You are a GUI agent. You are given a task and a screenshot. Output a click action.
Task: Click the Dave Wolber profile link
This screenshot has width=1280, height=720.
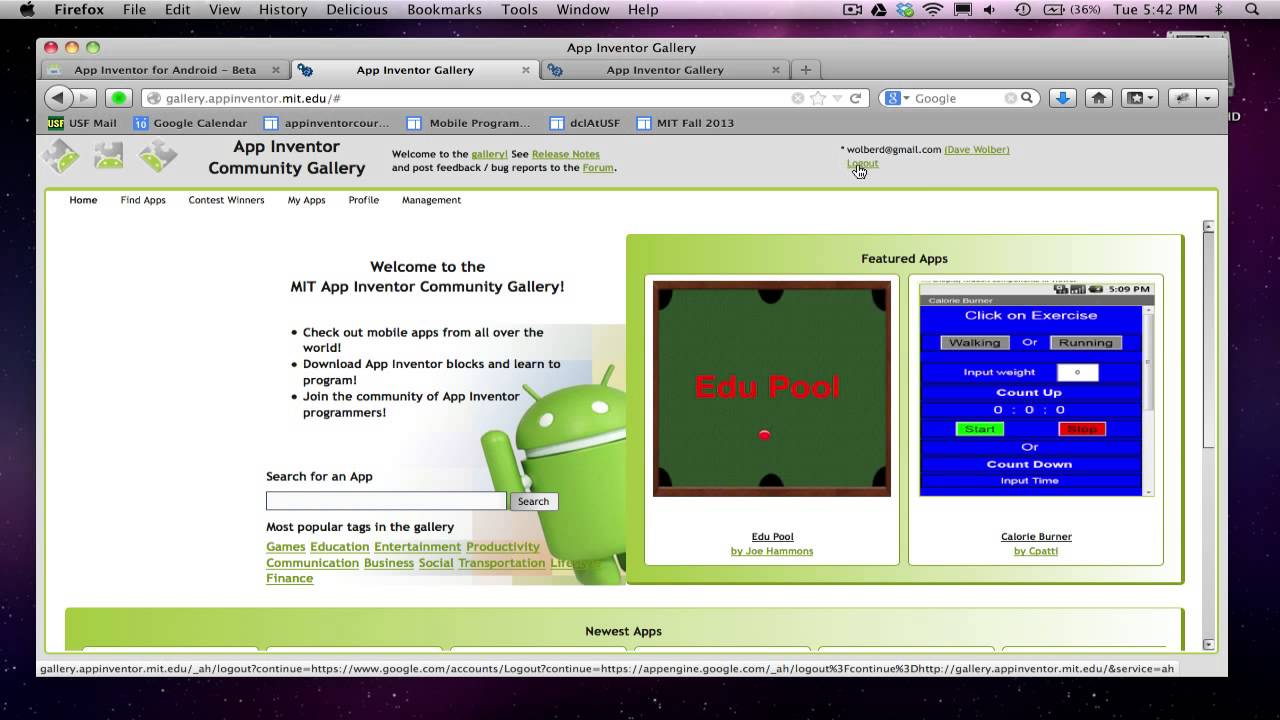pyautogui.click(x=976, y=149)
